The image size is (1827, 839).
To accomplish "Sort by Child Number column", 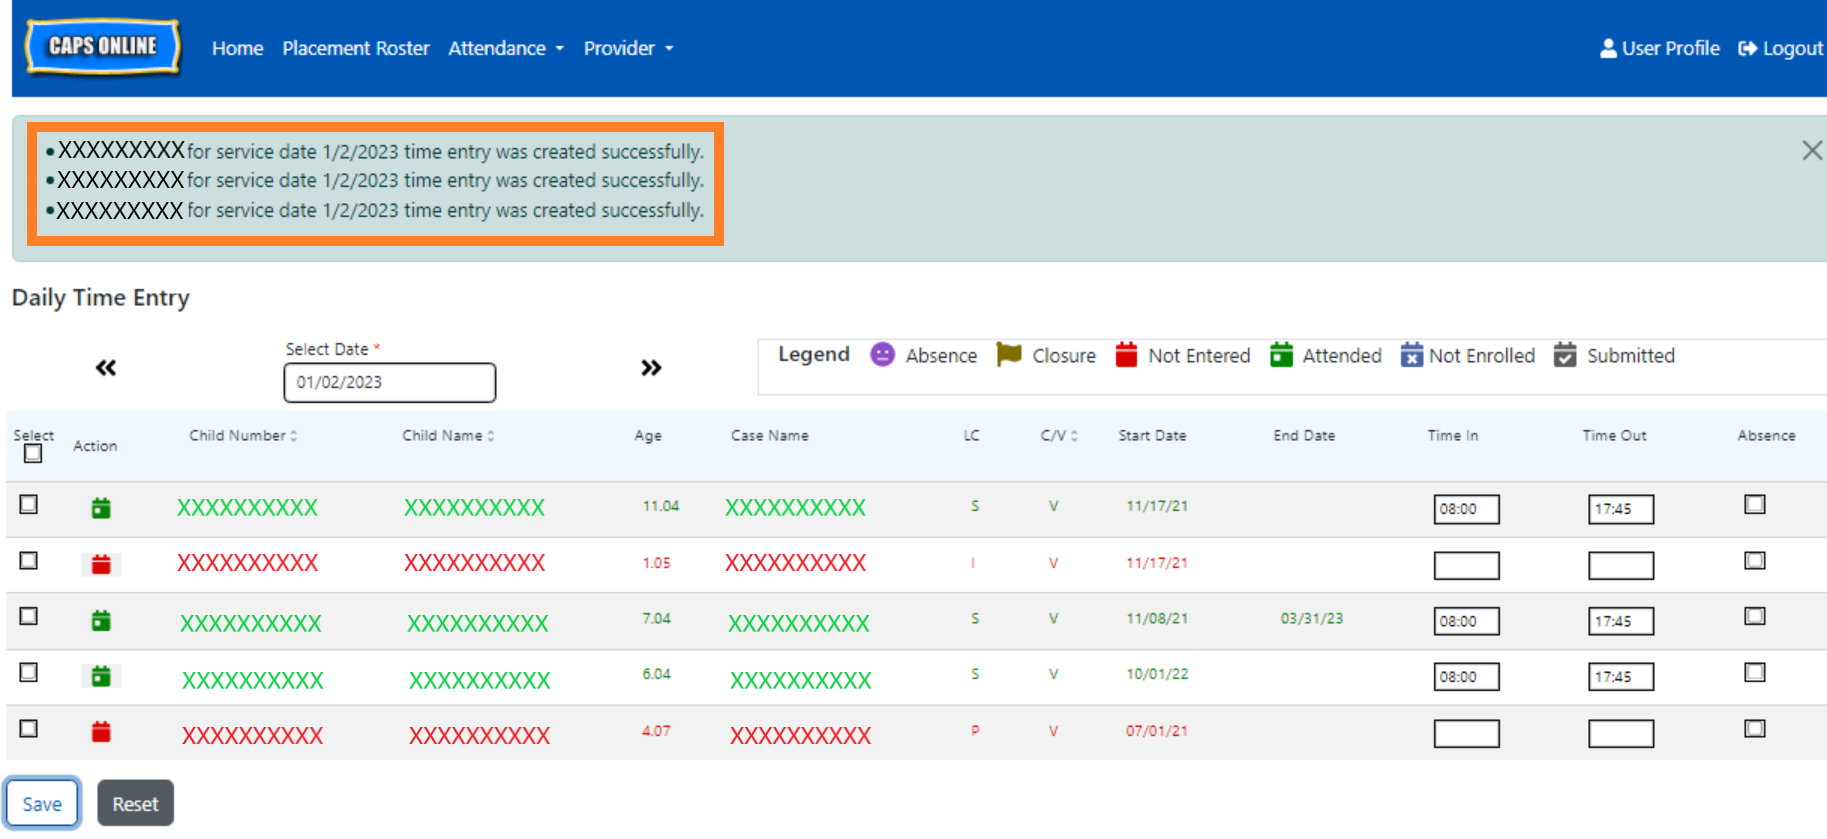I will [243, 436].
